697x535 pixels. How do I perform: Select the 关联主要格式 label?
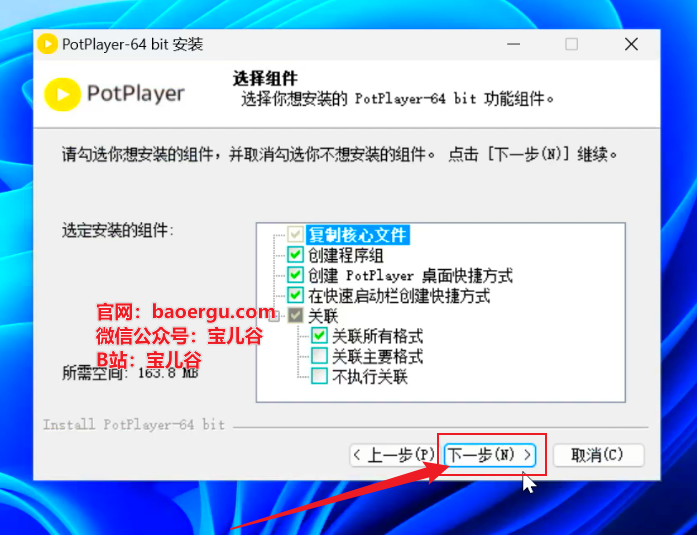pyautogui.click(x=377, y=356)
